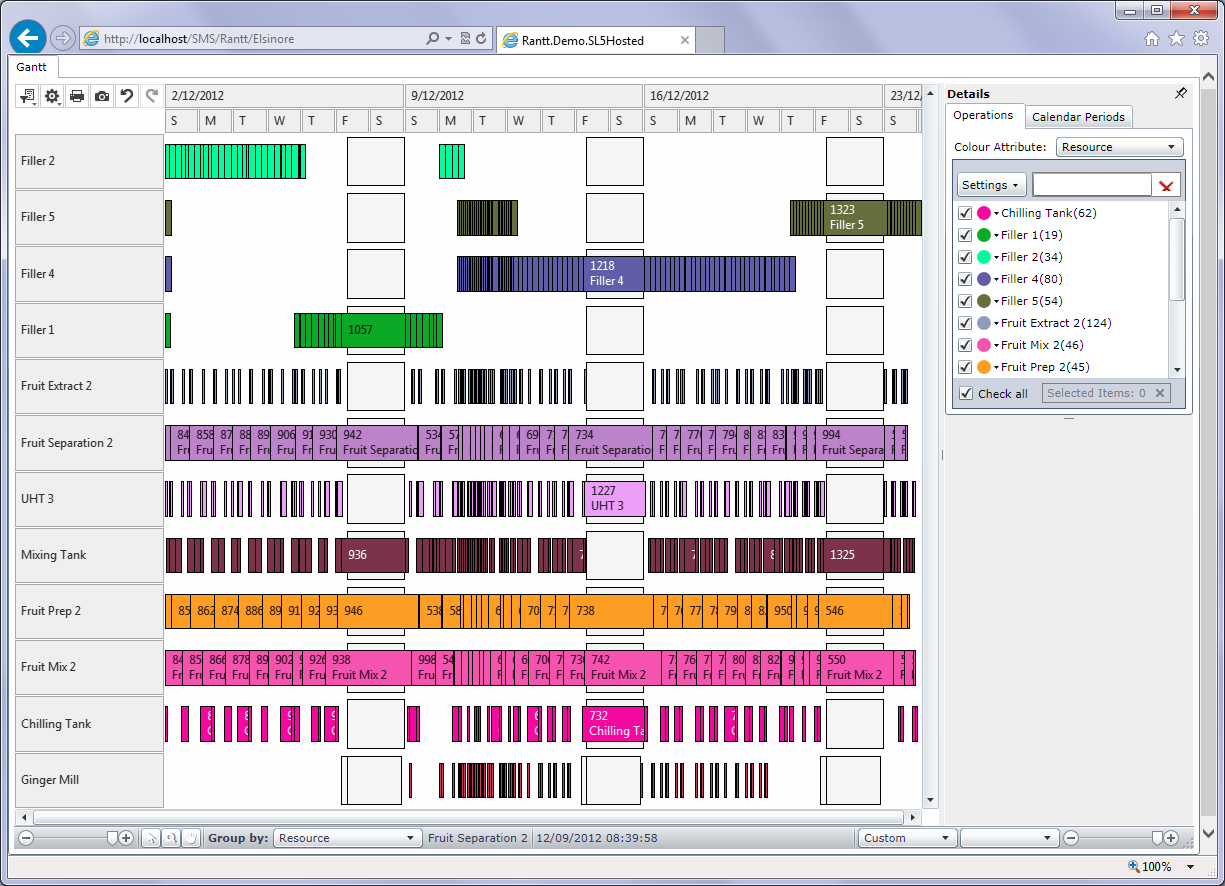Open the Colour Attribute dropdown

click(x=1119, y=147)
